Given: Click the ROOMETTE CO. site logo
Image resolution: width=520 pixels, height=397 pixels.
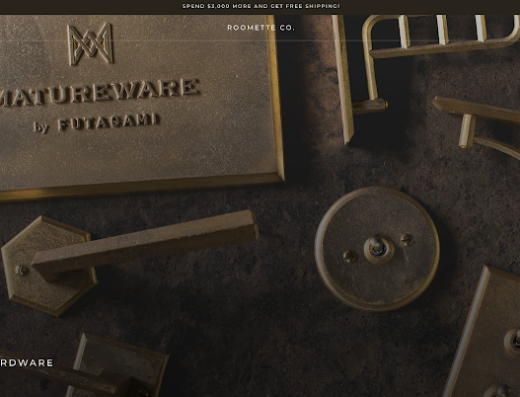Looking at the screenshot, I should (x=261, y=28).
